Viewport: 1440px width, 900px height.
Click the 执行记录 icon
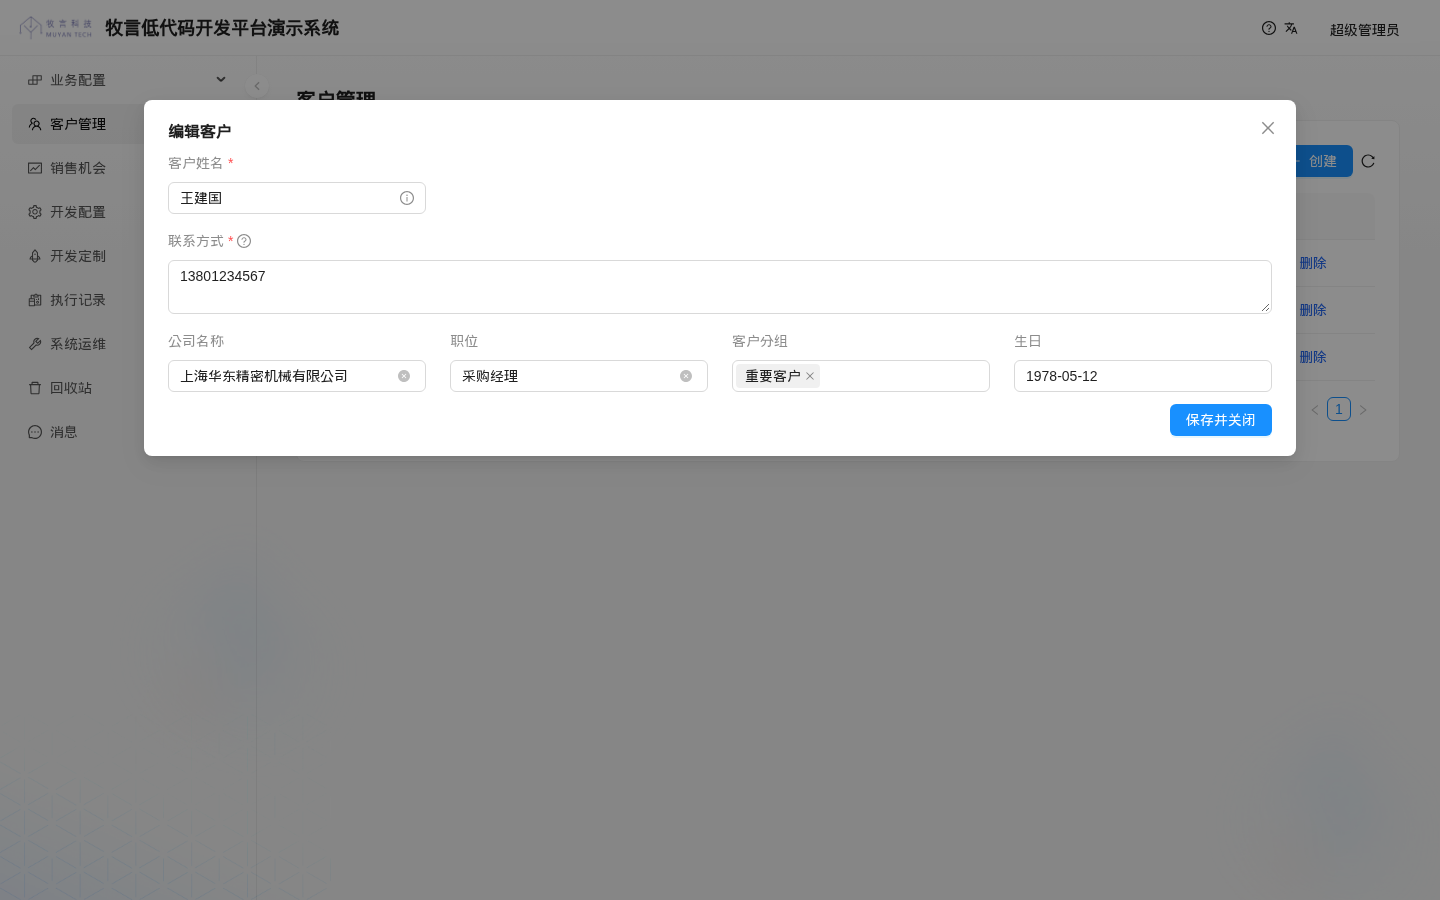click(35, 300)
